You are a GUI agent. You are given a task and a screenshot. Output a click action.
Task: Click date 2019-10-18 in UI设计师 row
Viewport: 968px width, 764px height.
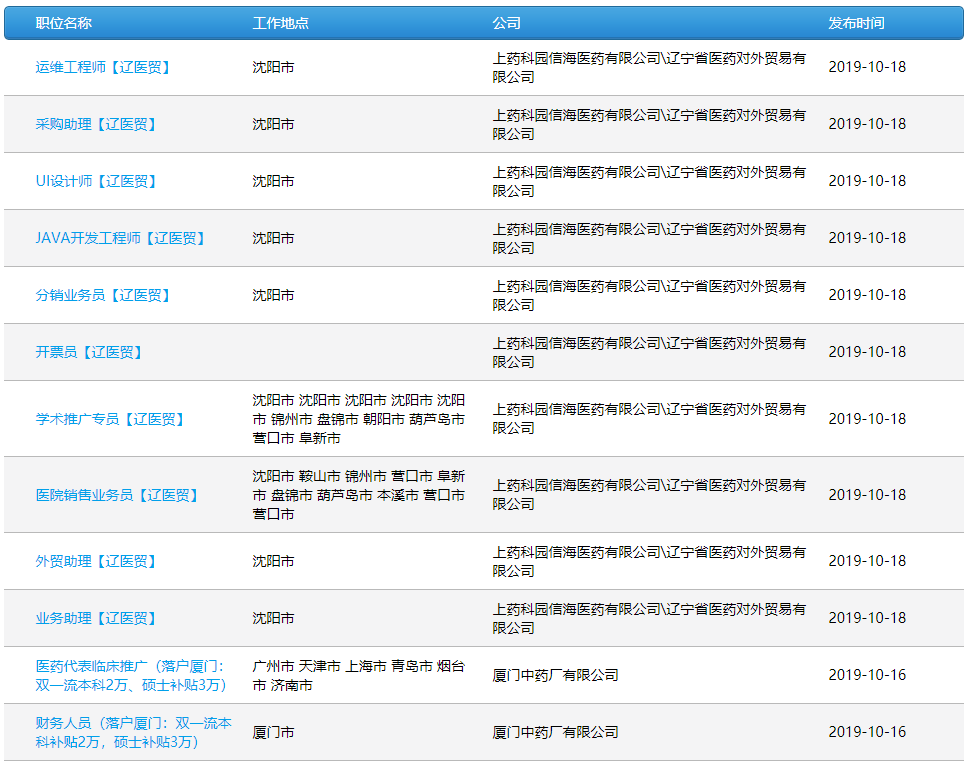tap(867, 181)
